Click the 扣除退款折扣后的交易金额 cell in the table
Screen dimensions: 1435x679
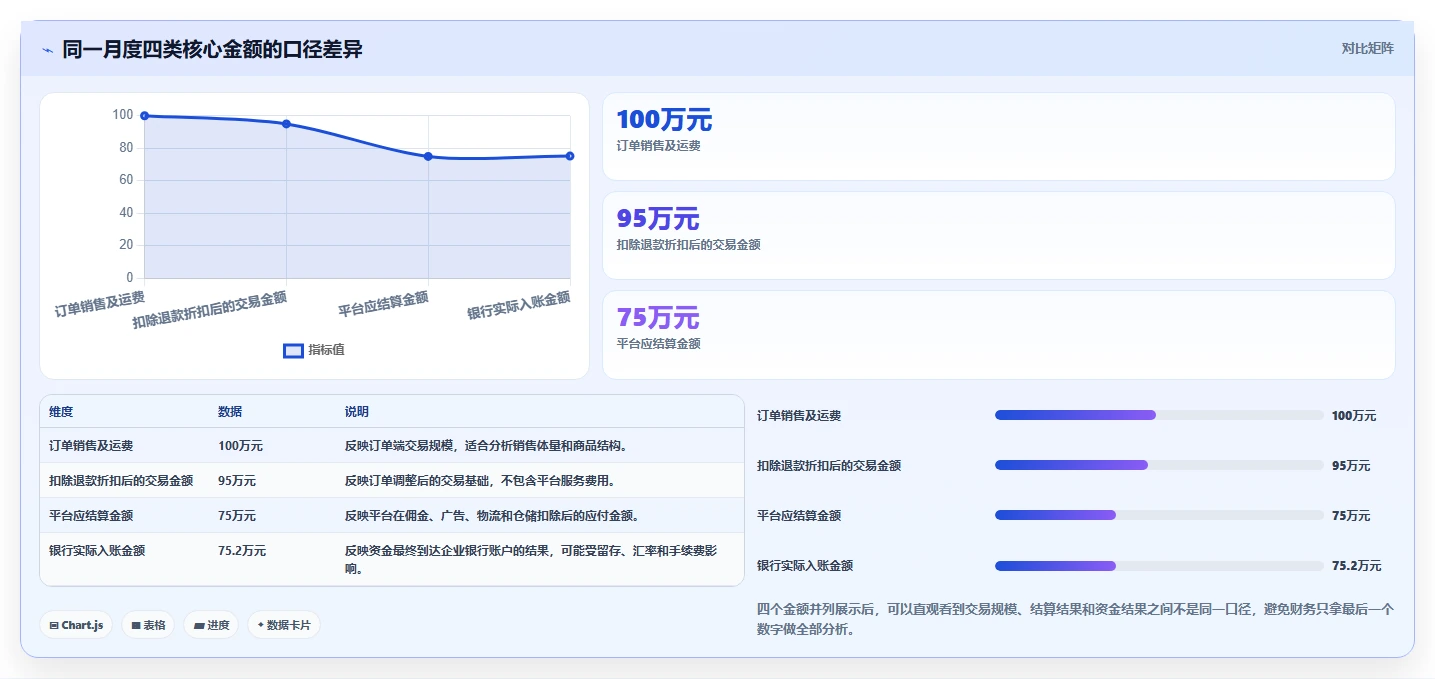point(121,481)
